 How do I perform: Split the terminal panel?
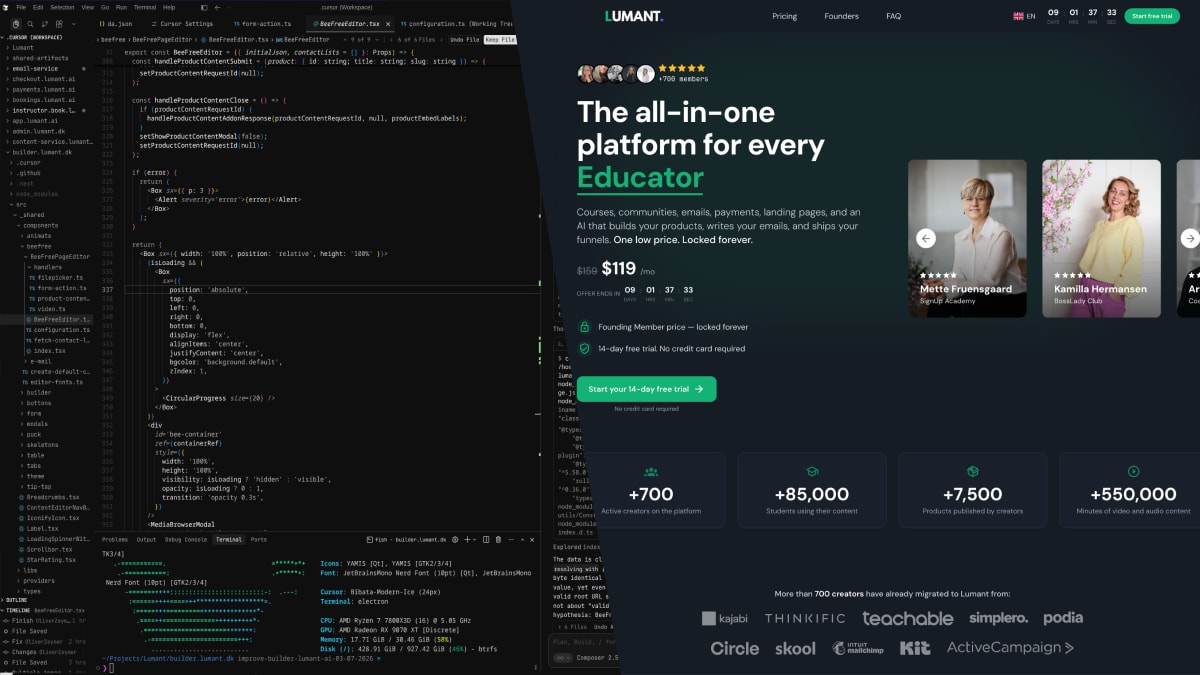[x=486, y=539]
